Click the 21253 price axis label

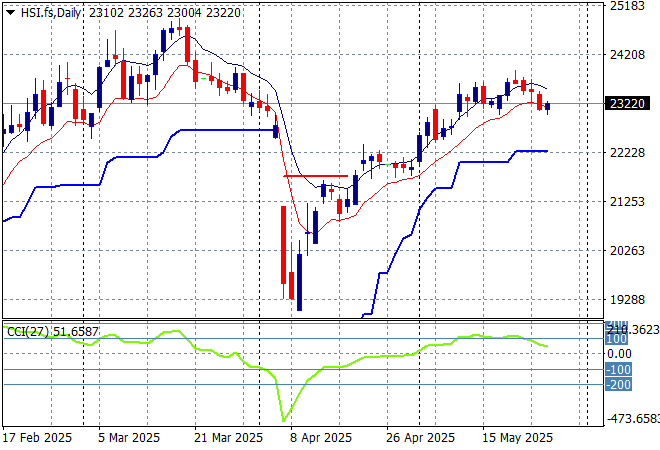click(627, 202)
